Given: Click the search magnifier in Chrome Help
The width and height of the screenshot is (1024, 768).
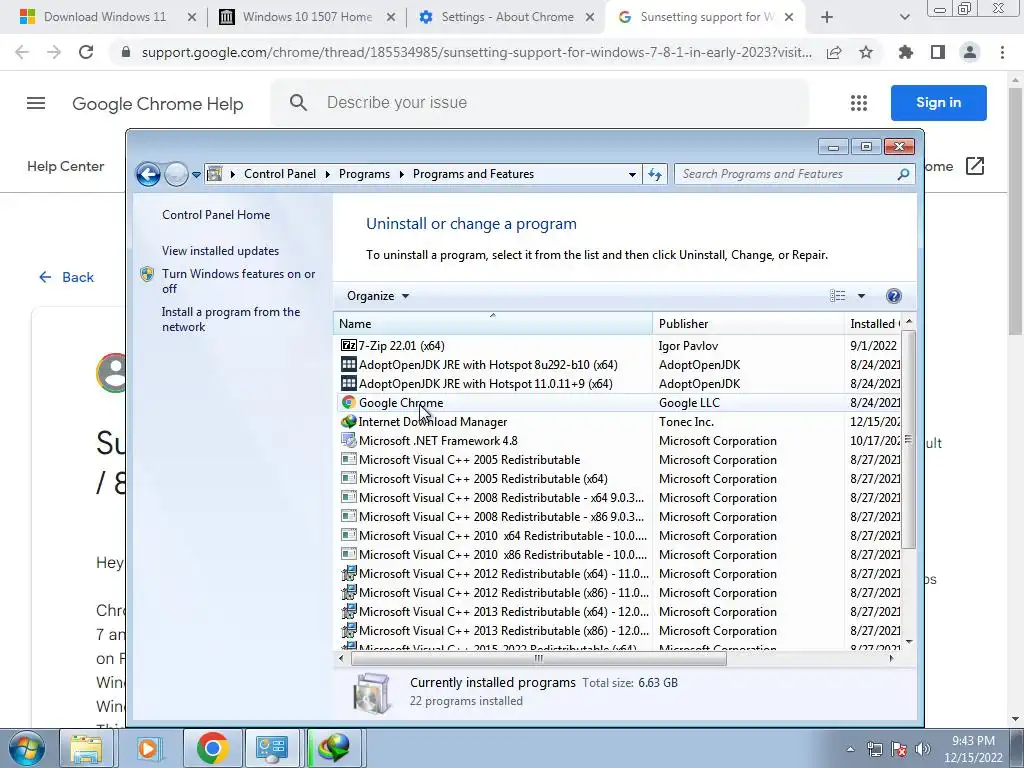Looking at the screenshot, I should pos(298,103).
